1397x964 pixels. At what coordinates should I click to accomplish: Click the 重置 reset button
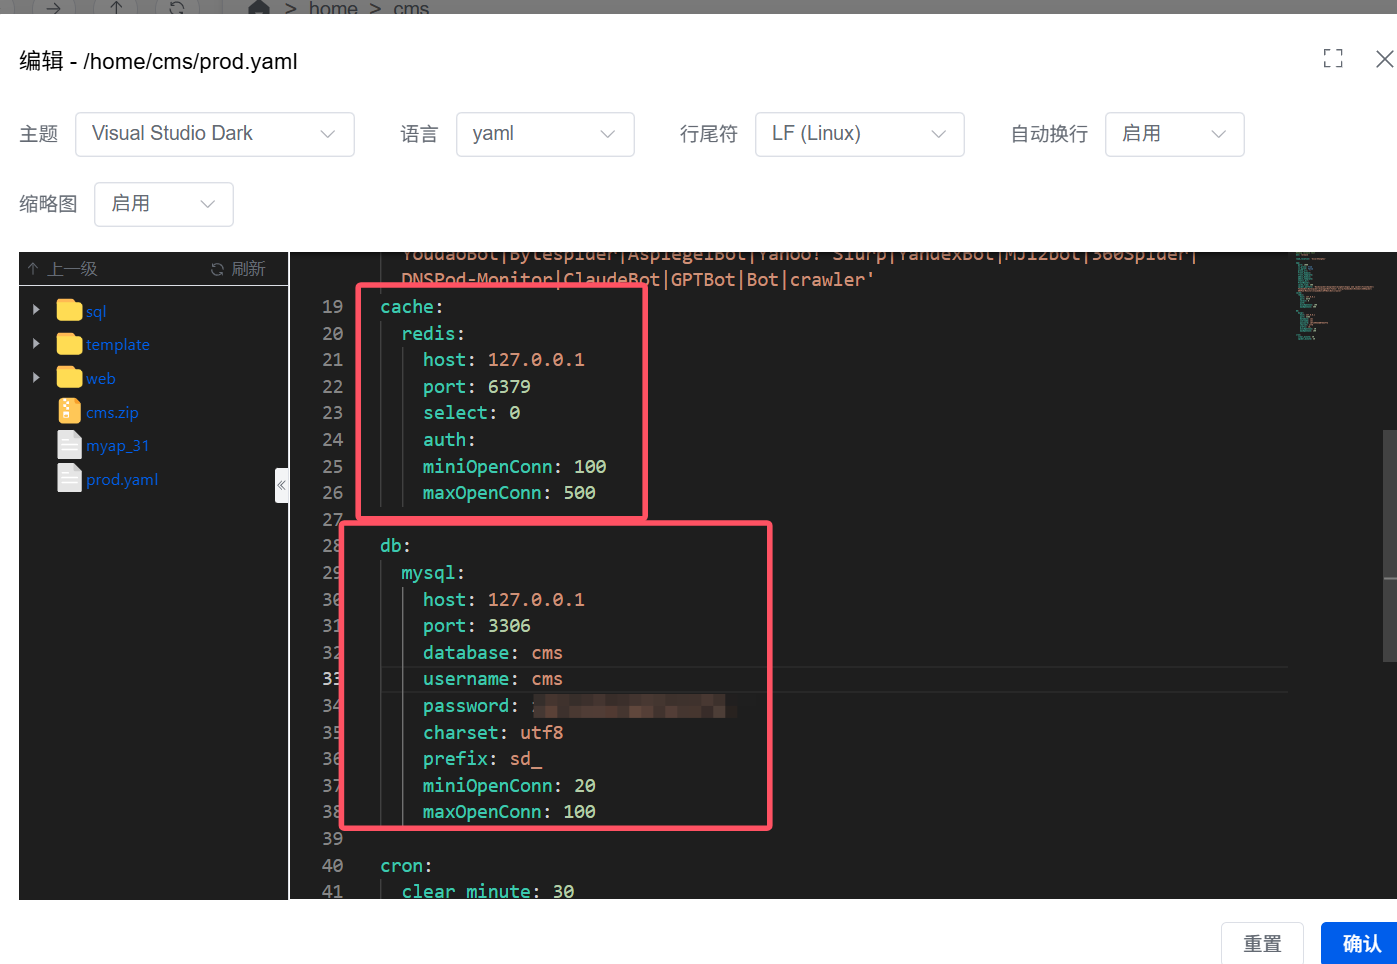[x=1261, y=943]
